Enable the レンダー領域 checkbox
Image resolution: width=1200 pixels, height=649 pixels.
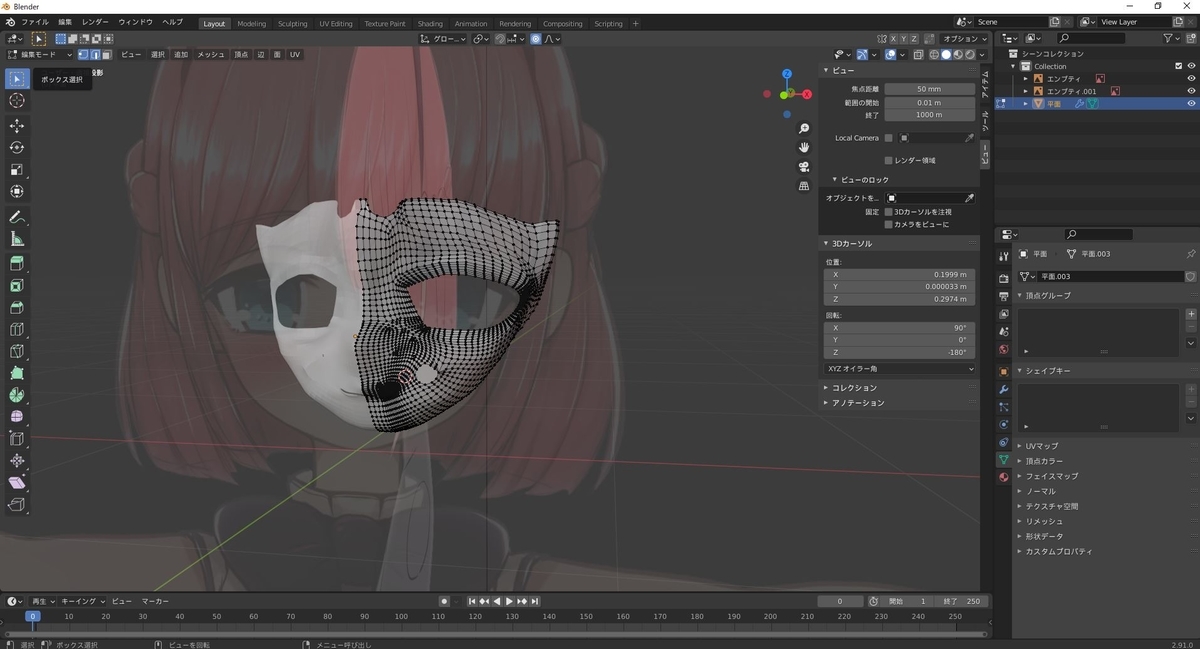click(888, 160)
